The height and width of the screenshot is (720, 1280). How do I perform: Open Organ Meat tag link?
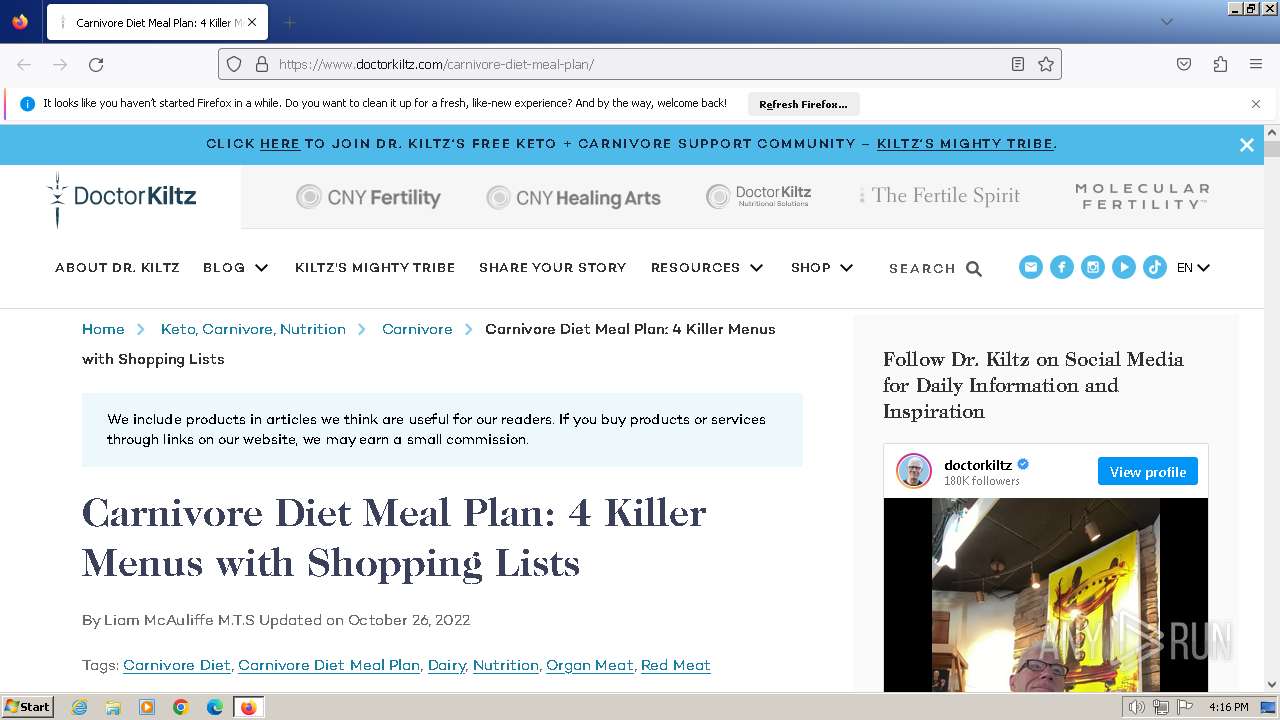[590, 665]
